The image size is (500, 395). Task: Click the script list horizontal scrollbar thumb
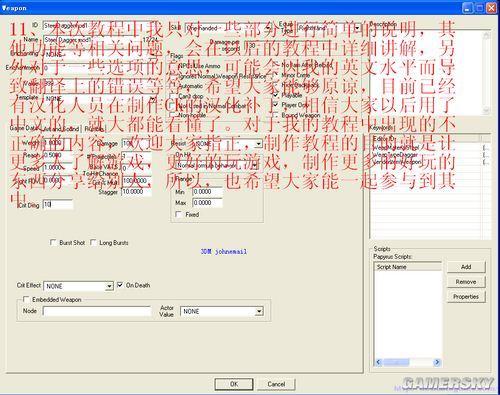(x=396, y=362)
